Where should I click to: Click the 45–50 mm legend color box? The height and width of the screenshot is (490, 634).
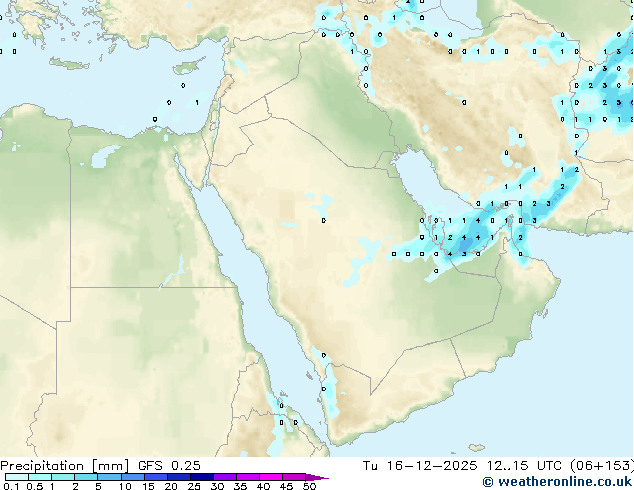294,477
